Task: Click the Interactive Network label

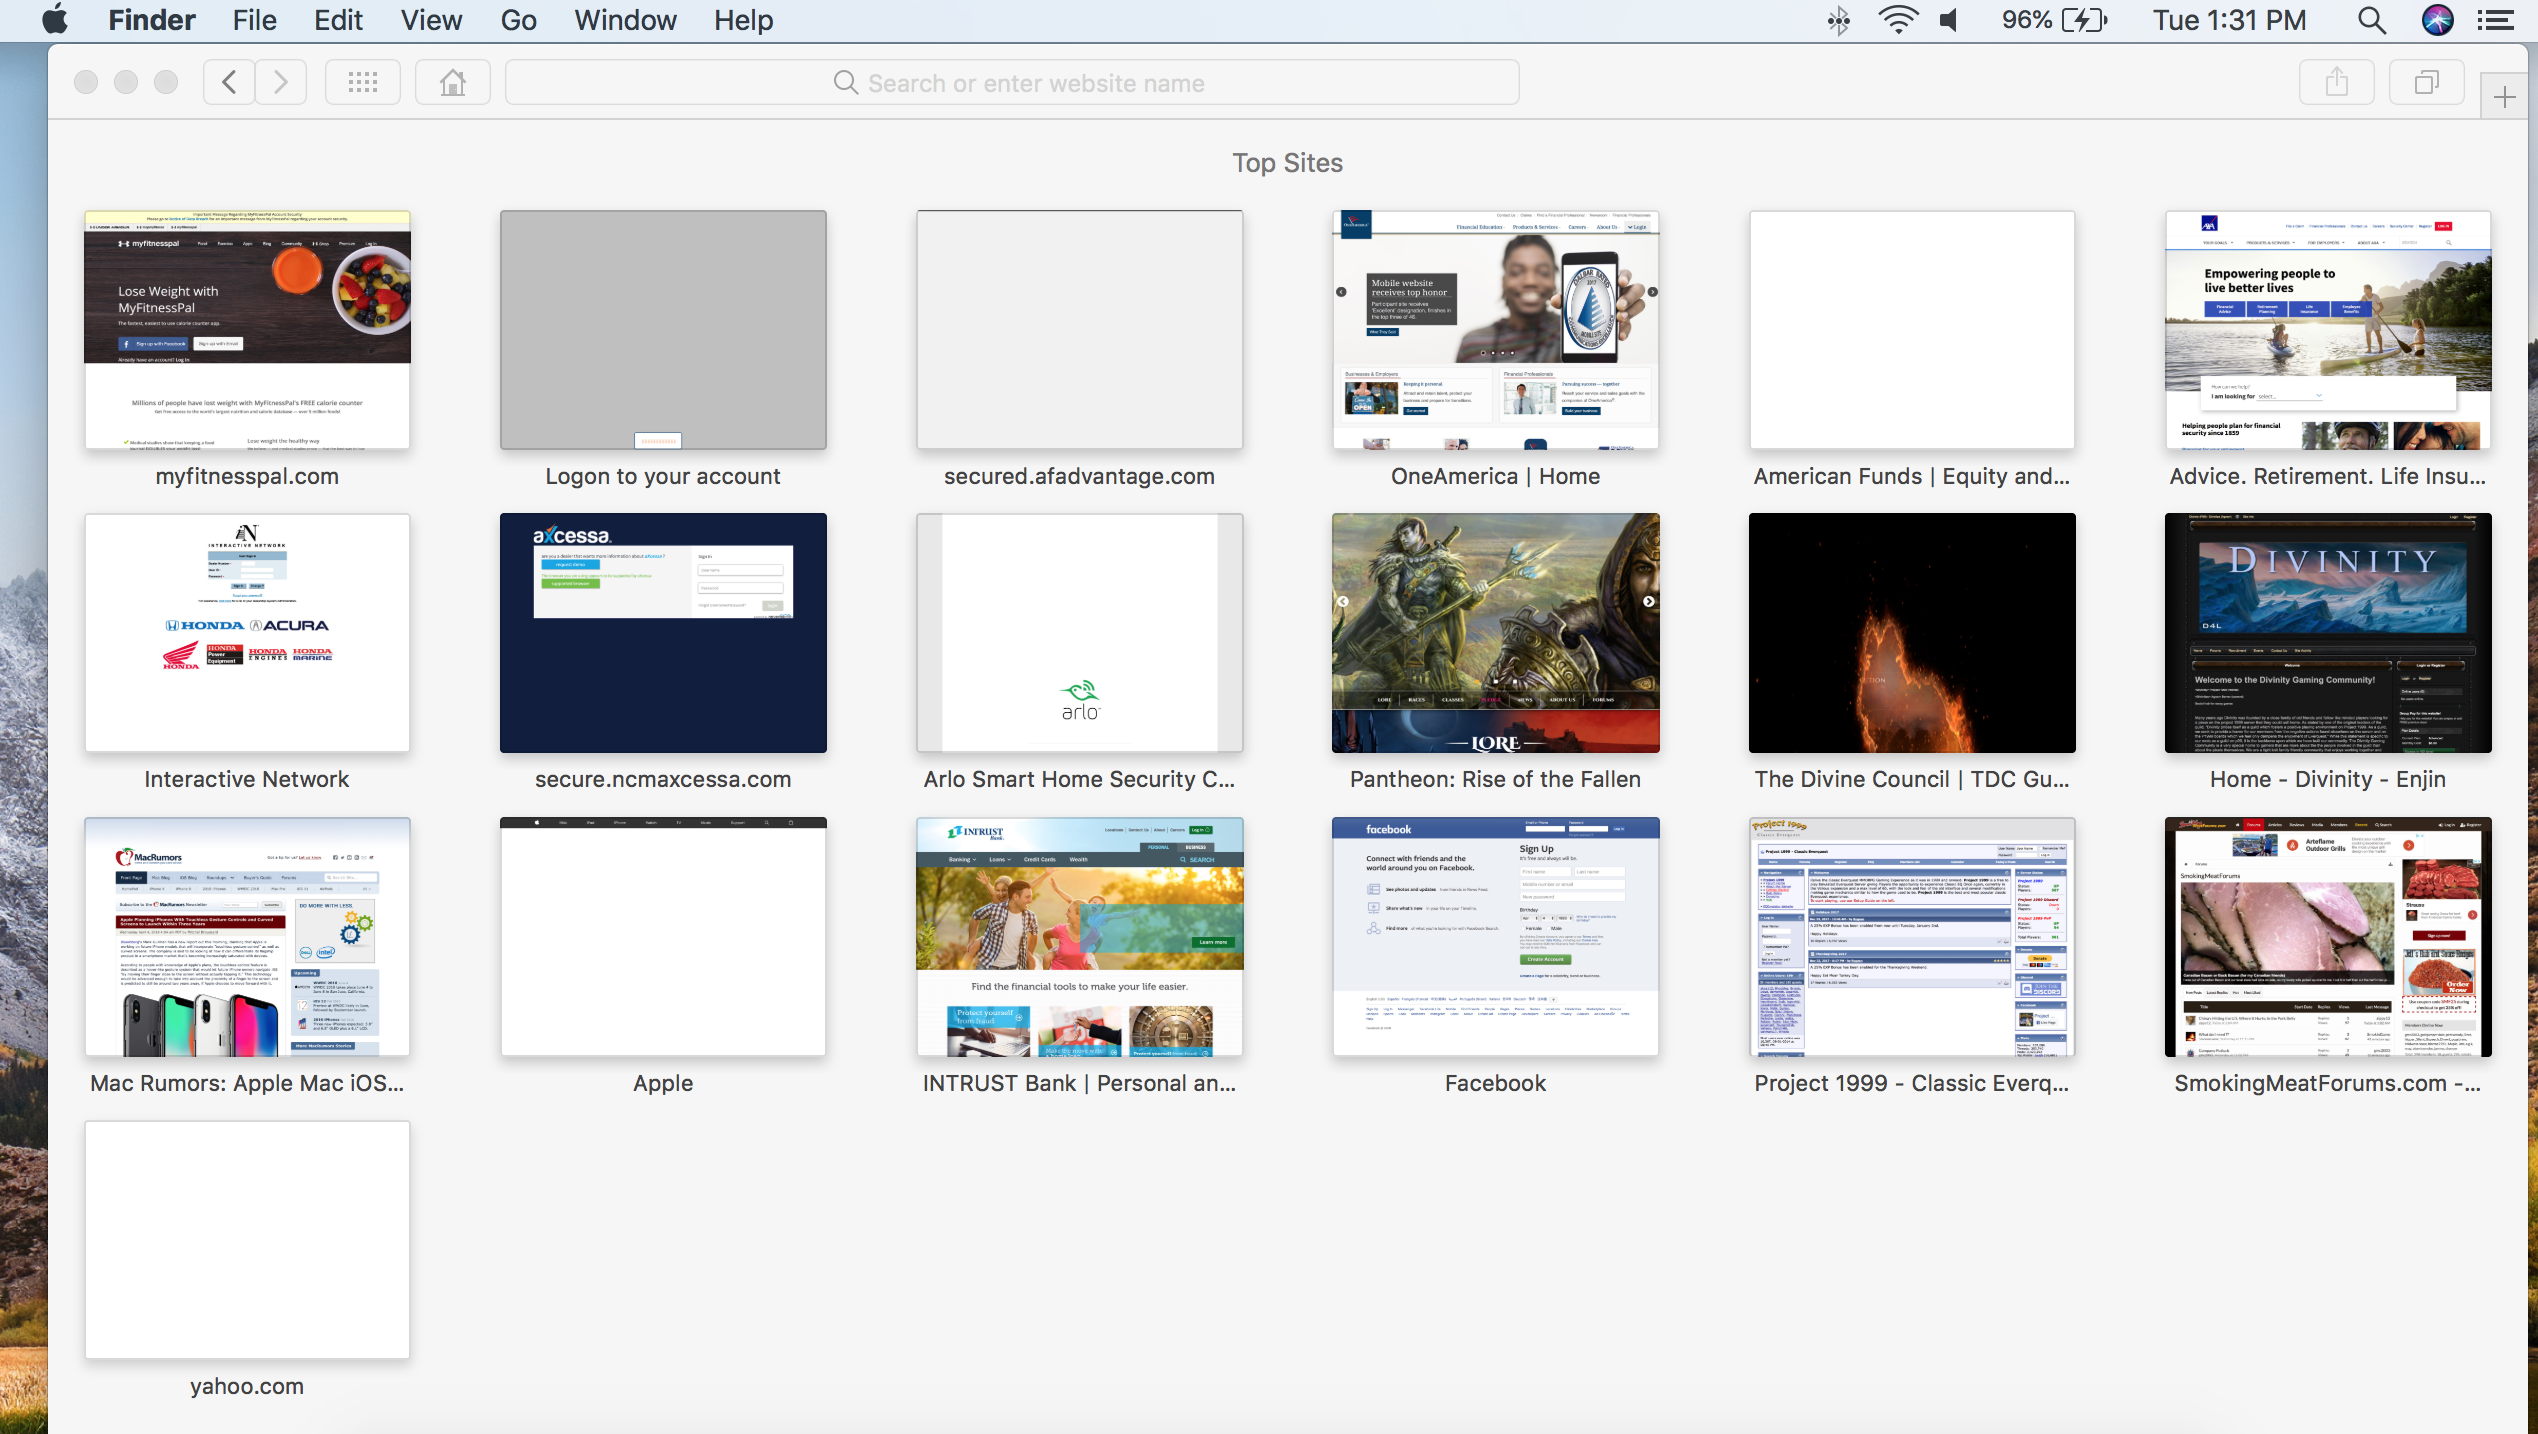Action: [247, 780]
